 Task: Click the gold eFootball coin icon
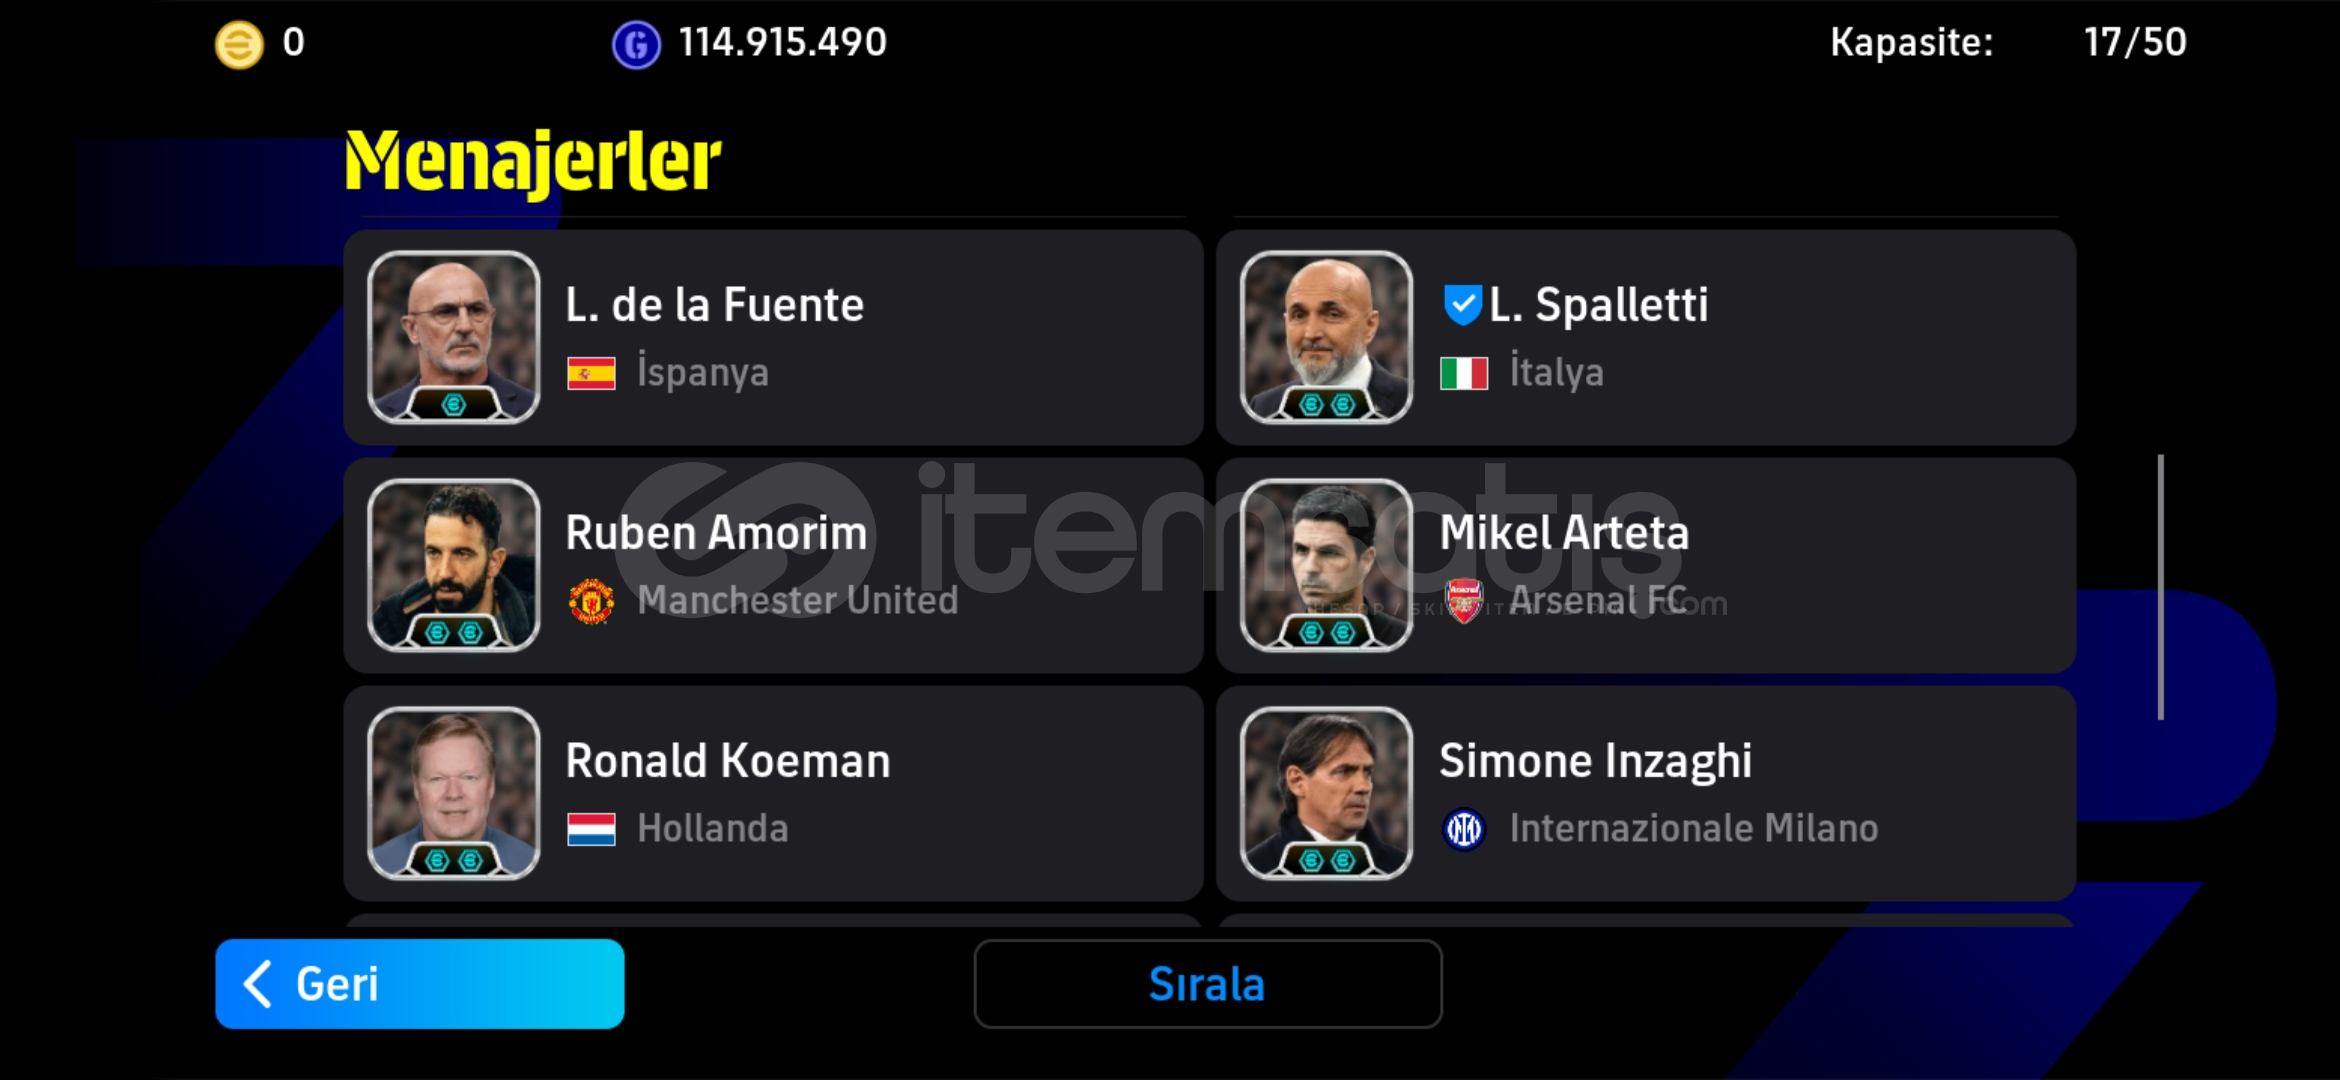239,45
